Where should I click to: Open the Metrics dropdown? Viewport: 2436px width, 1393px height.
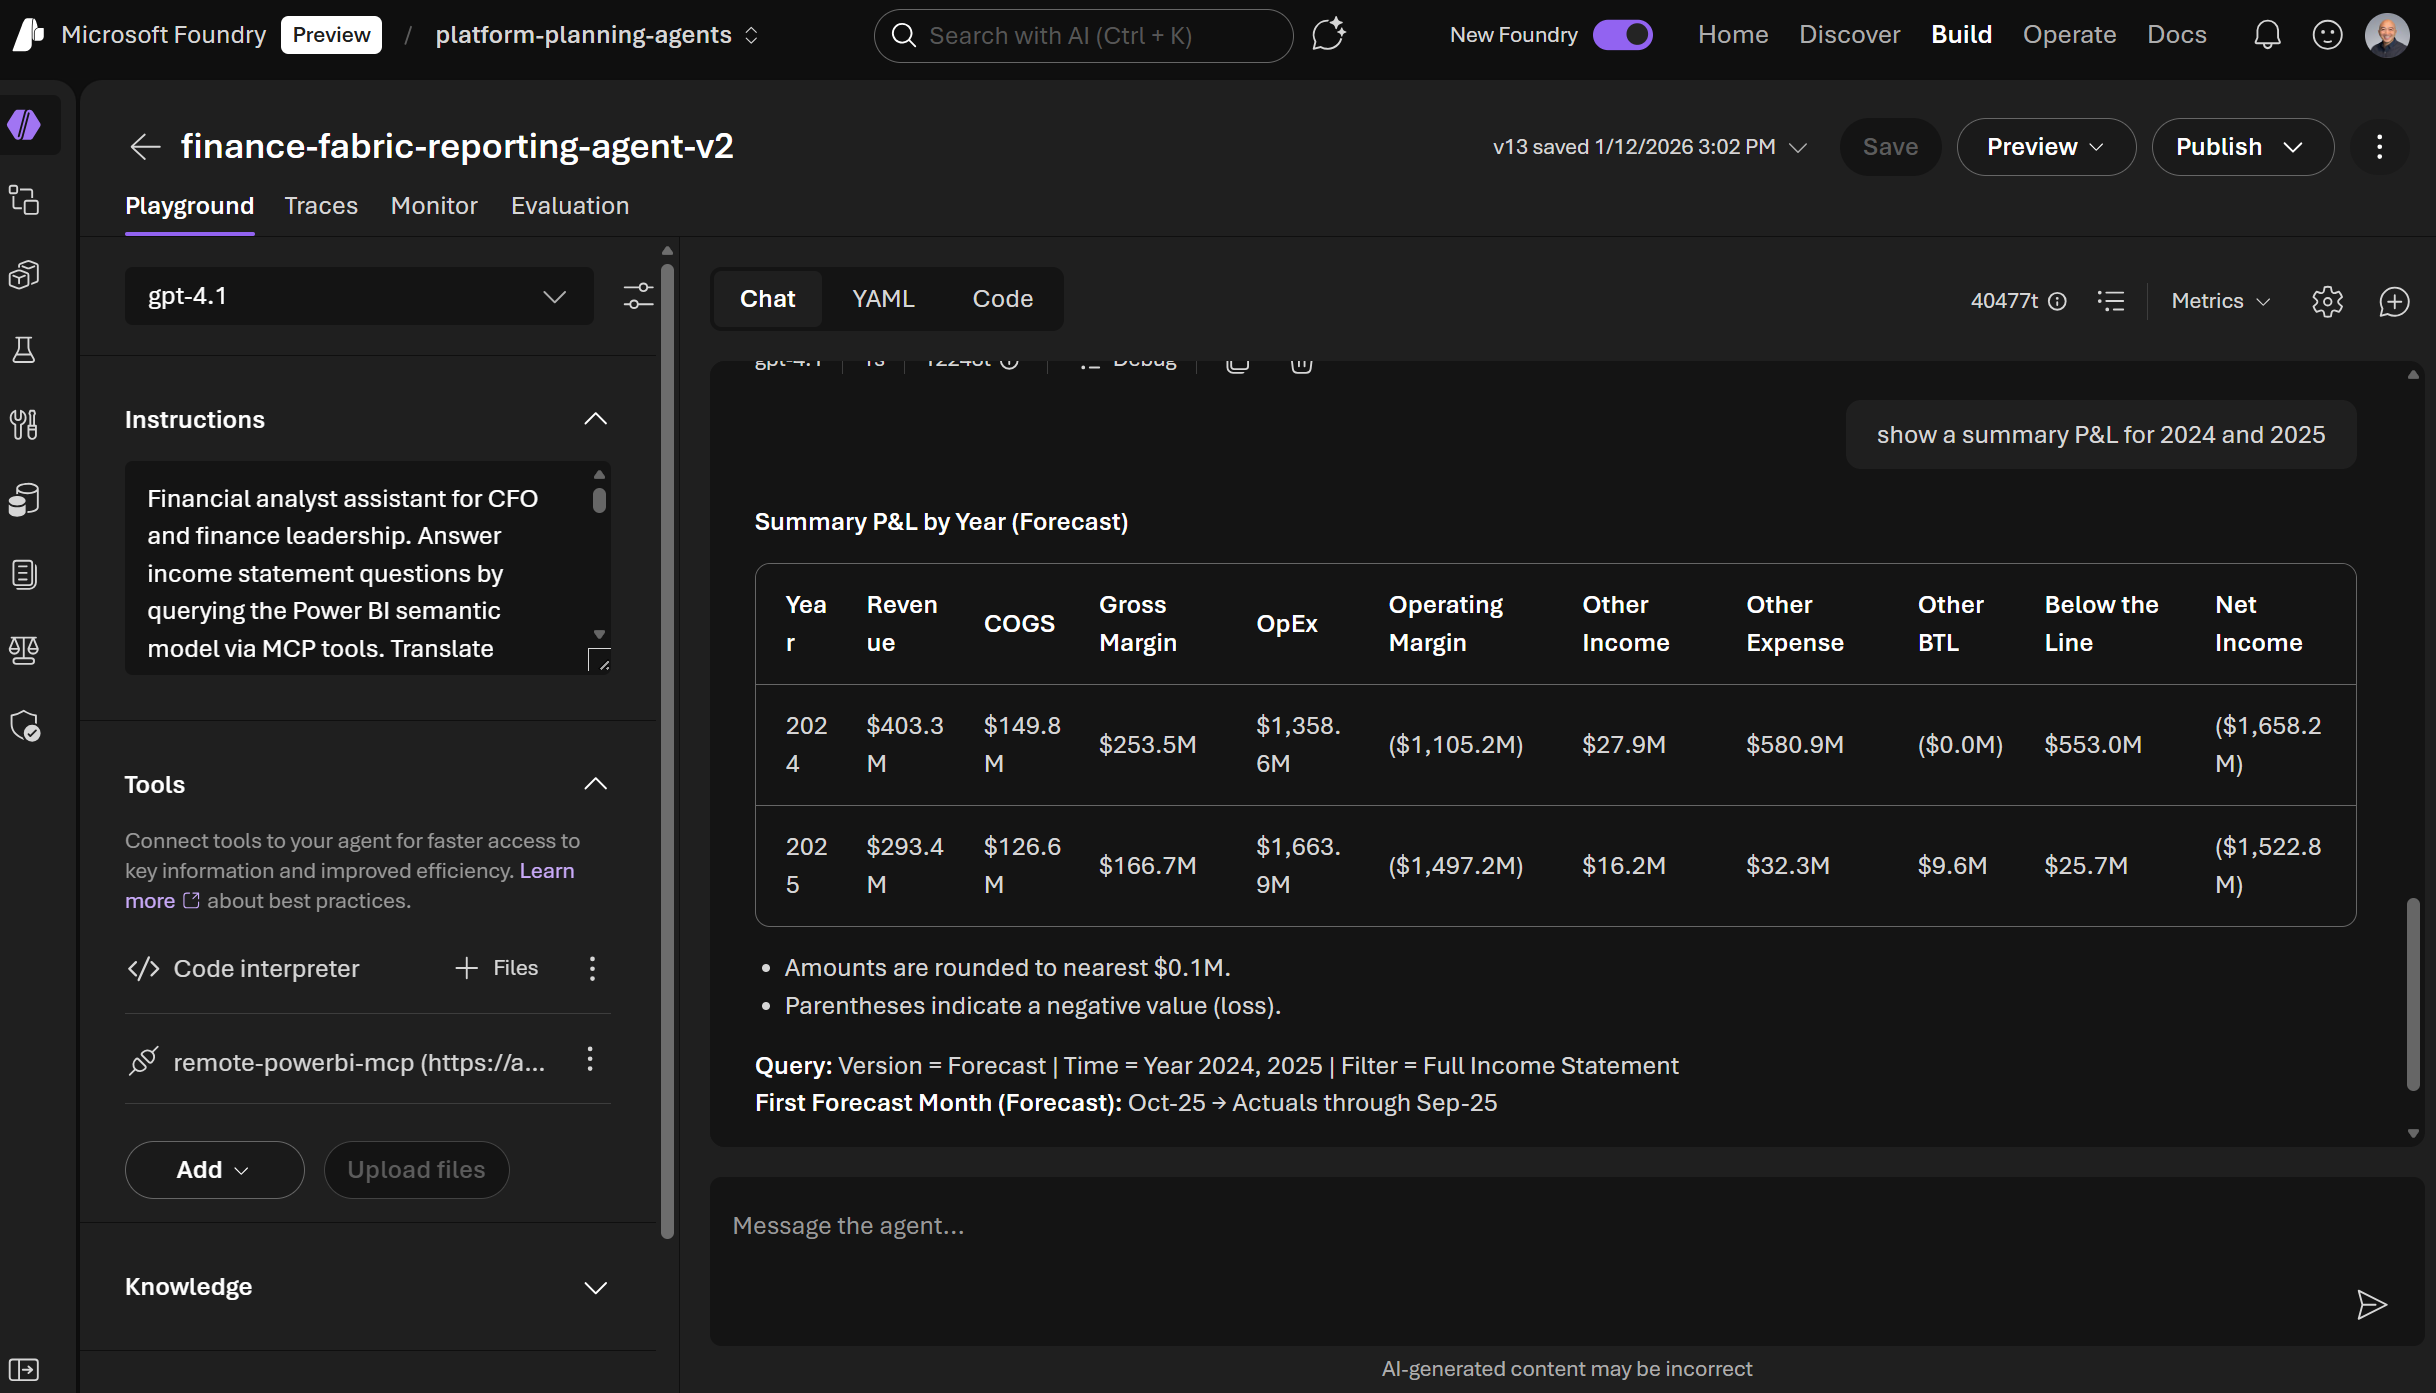2220,301
